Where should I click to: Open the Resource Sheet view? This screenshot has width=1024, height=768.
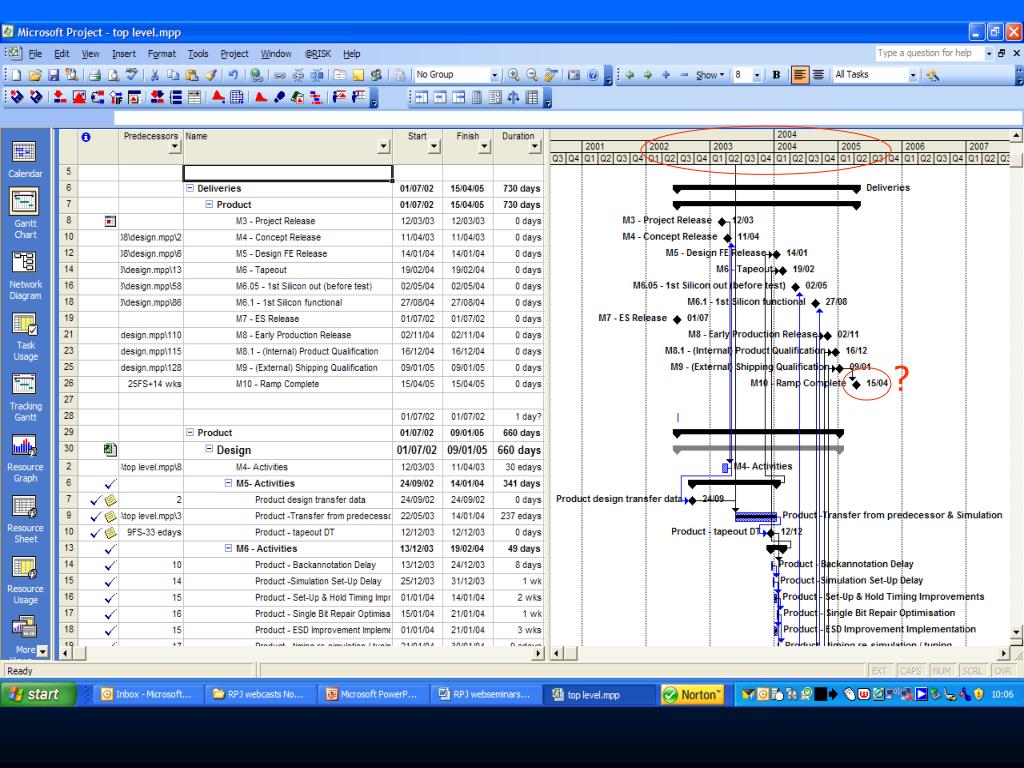click(x=25, y=519)
